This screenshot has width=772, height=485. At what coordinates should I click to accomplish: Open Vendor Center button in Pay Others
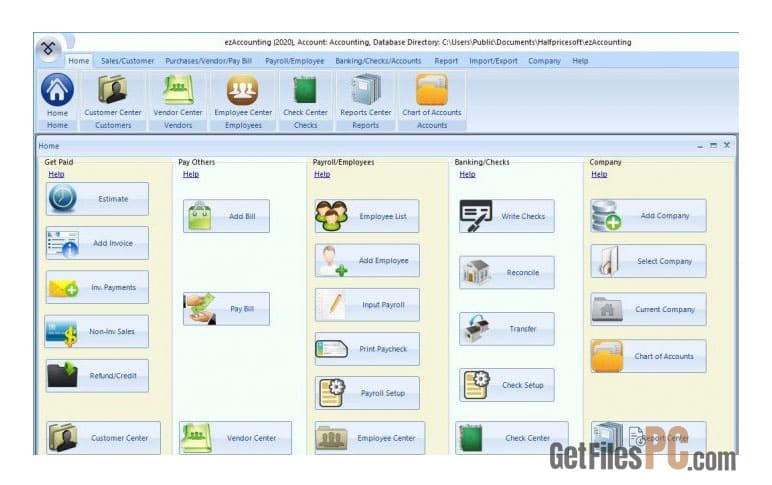pyautogui.click(x=235, y=438)
